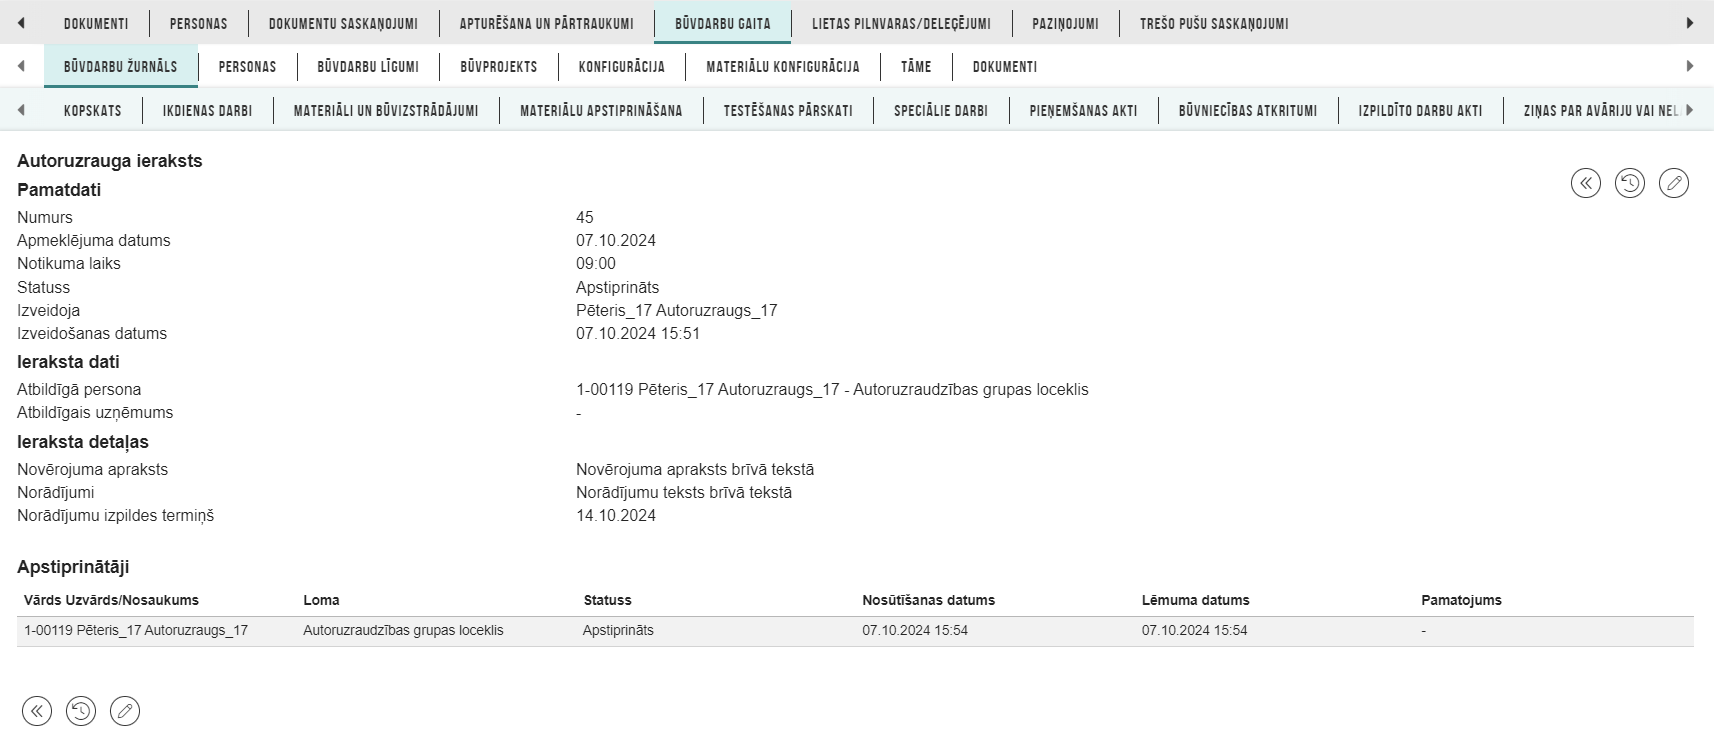The width and height of the screenshot is (1714, 738).
Task: Open the Kopskats tab
Action: click(92, 110)
